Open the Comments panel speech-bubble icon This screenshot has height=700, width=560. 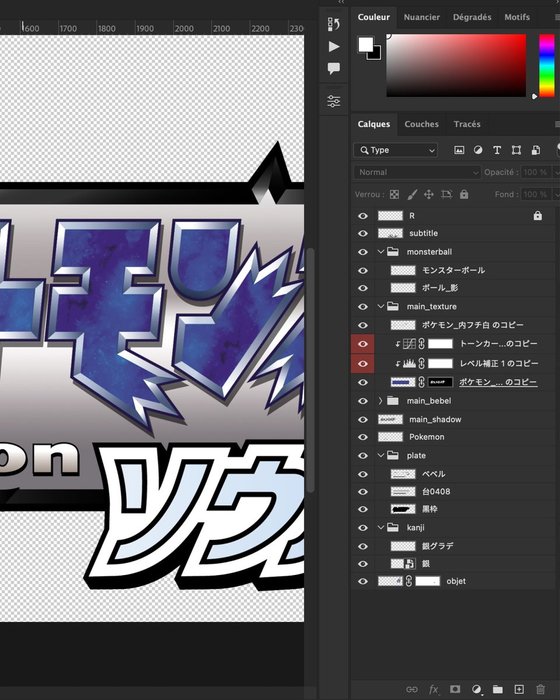[334, 68]
